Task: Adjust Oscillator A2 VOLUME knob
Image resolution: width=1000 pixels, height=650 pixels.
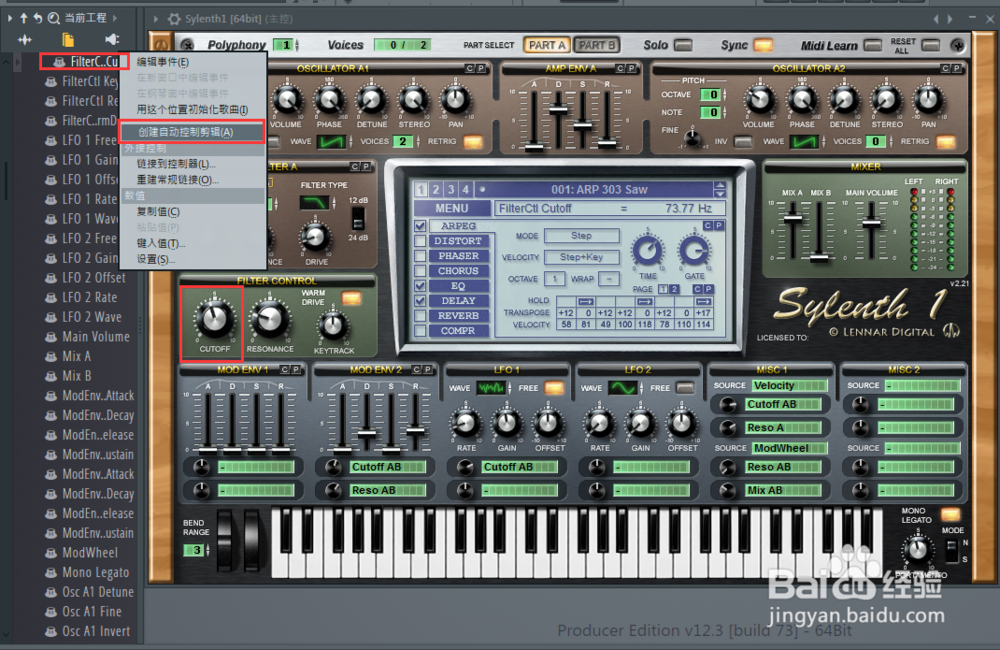Action: (759, 100)
